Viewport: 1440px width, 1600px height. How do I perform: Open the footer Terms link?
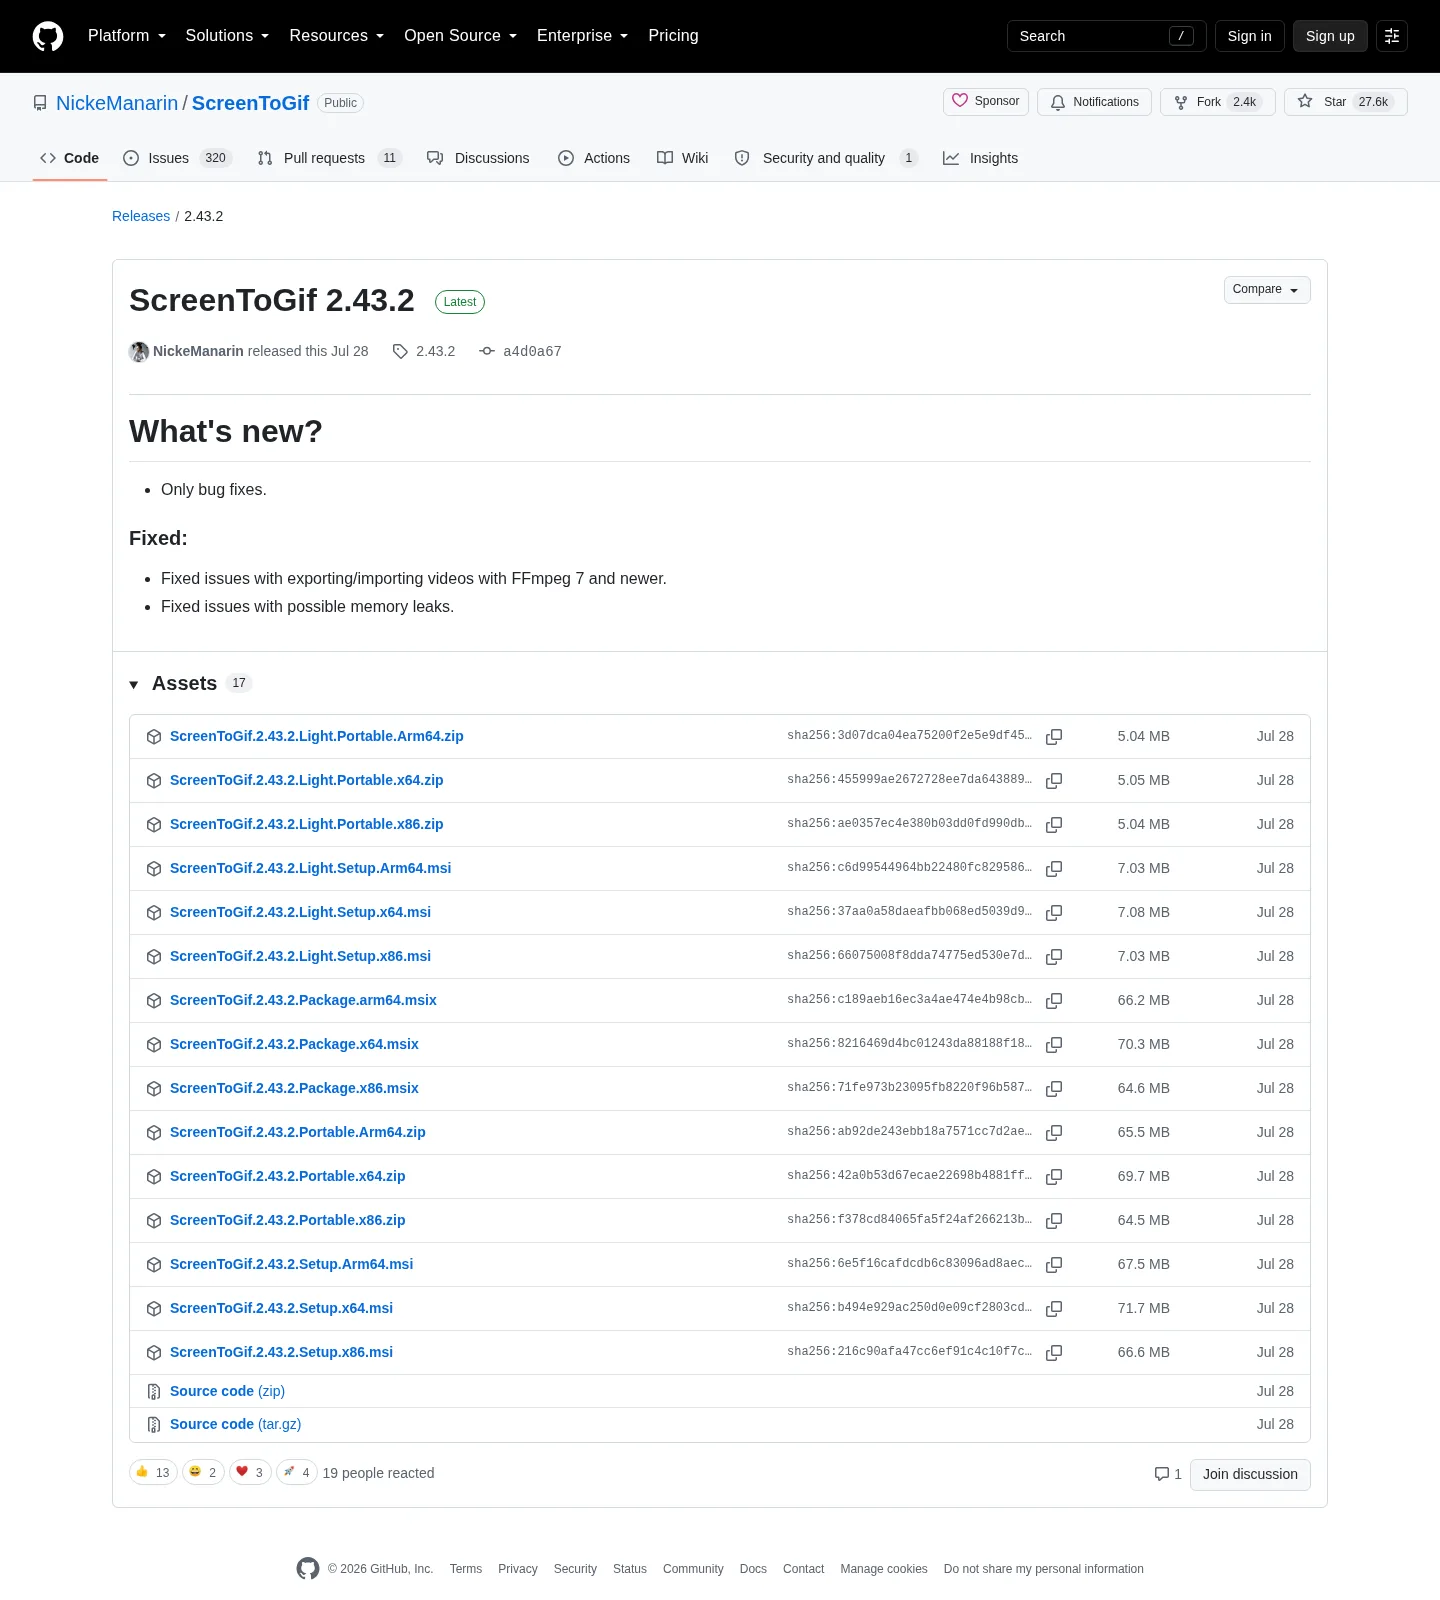tap(466, 1569)
